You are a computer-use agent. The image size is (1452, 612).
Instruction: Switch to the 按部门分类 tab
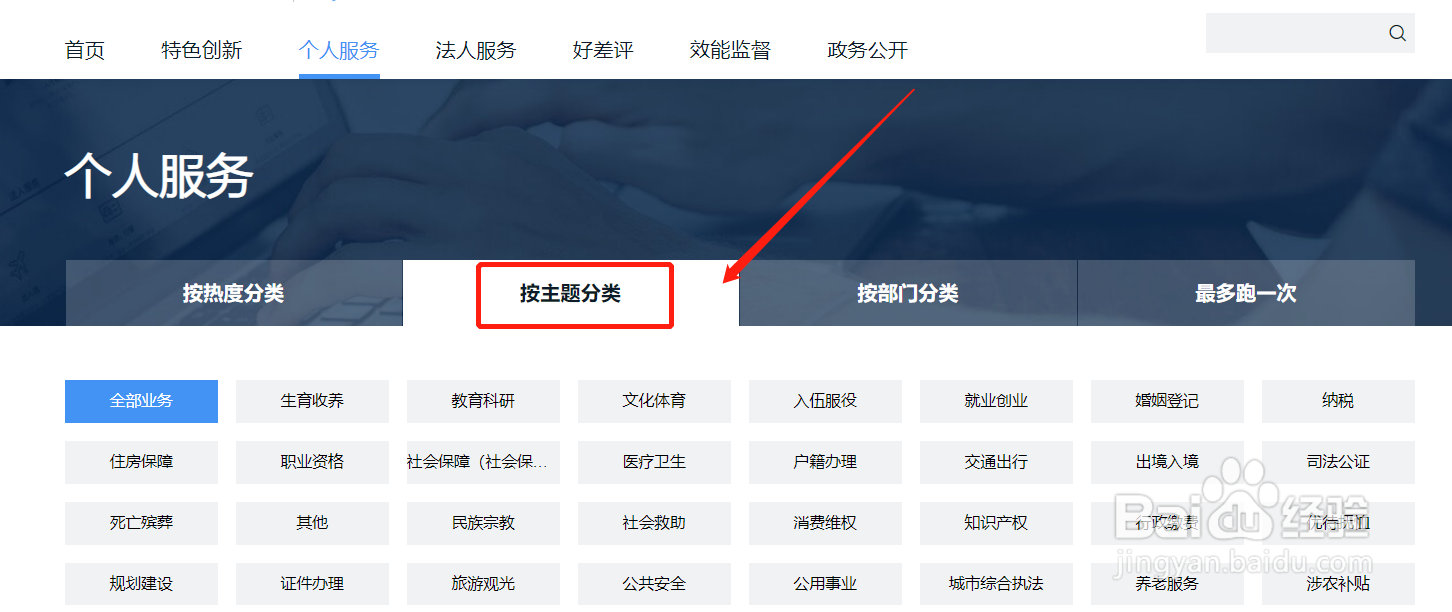908,293
